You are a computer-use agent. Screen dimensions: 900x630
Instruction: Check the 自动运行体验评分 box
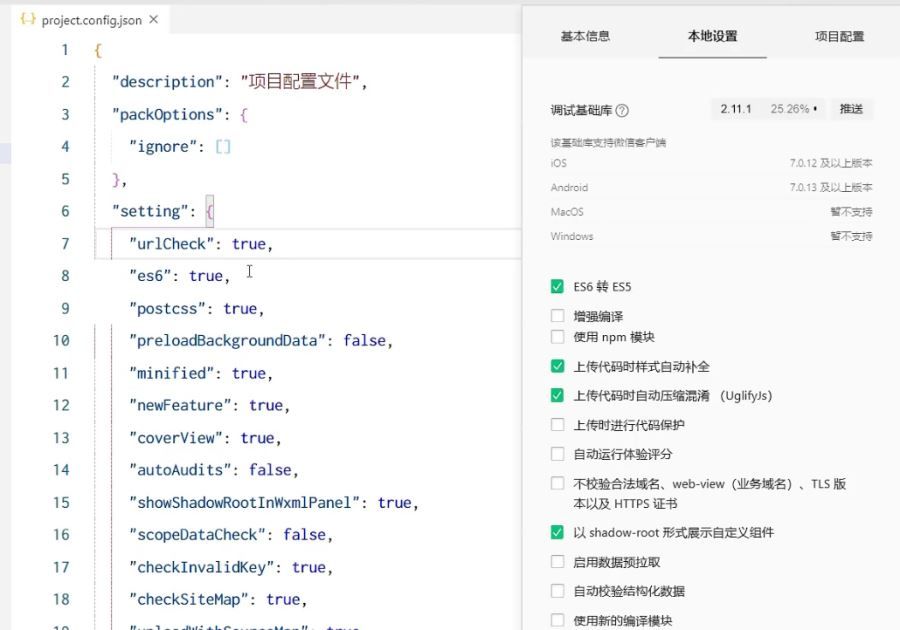pyautogui.click(x=558, y=454)
